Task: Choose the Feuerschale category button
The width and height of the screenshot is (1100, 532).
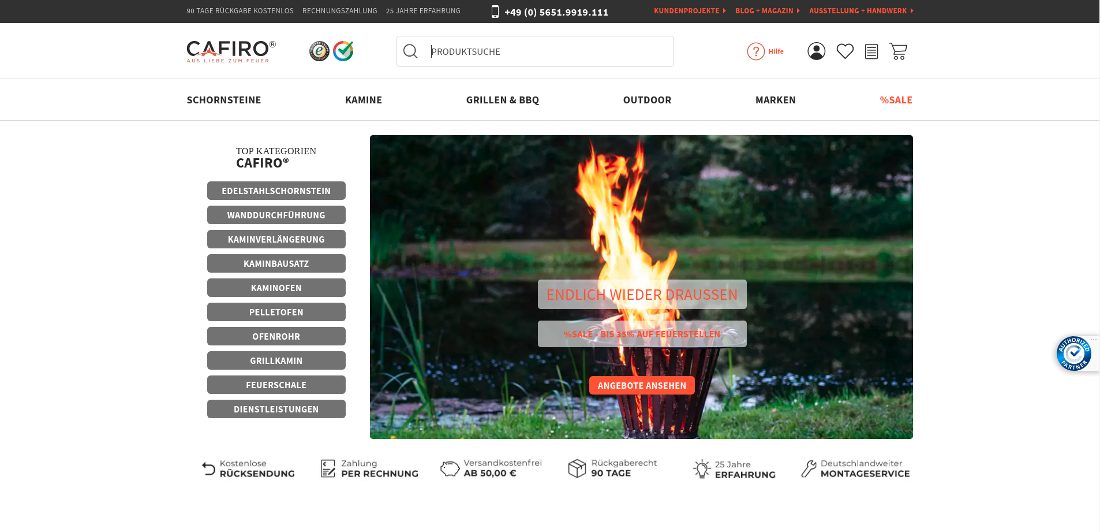Action: pyautogui.click(x=276, y=385)
